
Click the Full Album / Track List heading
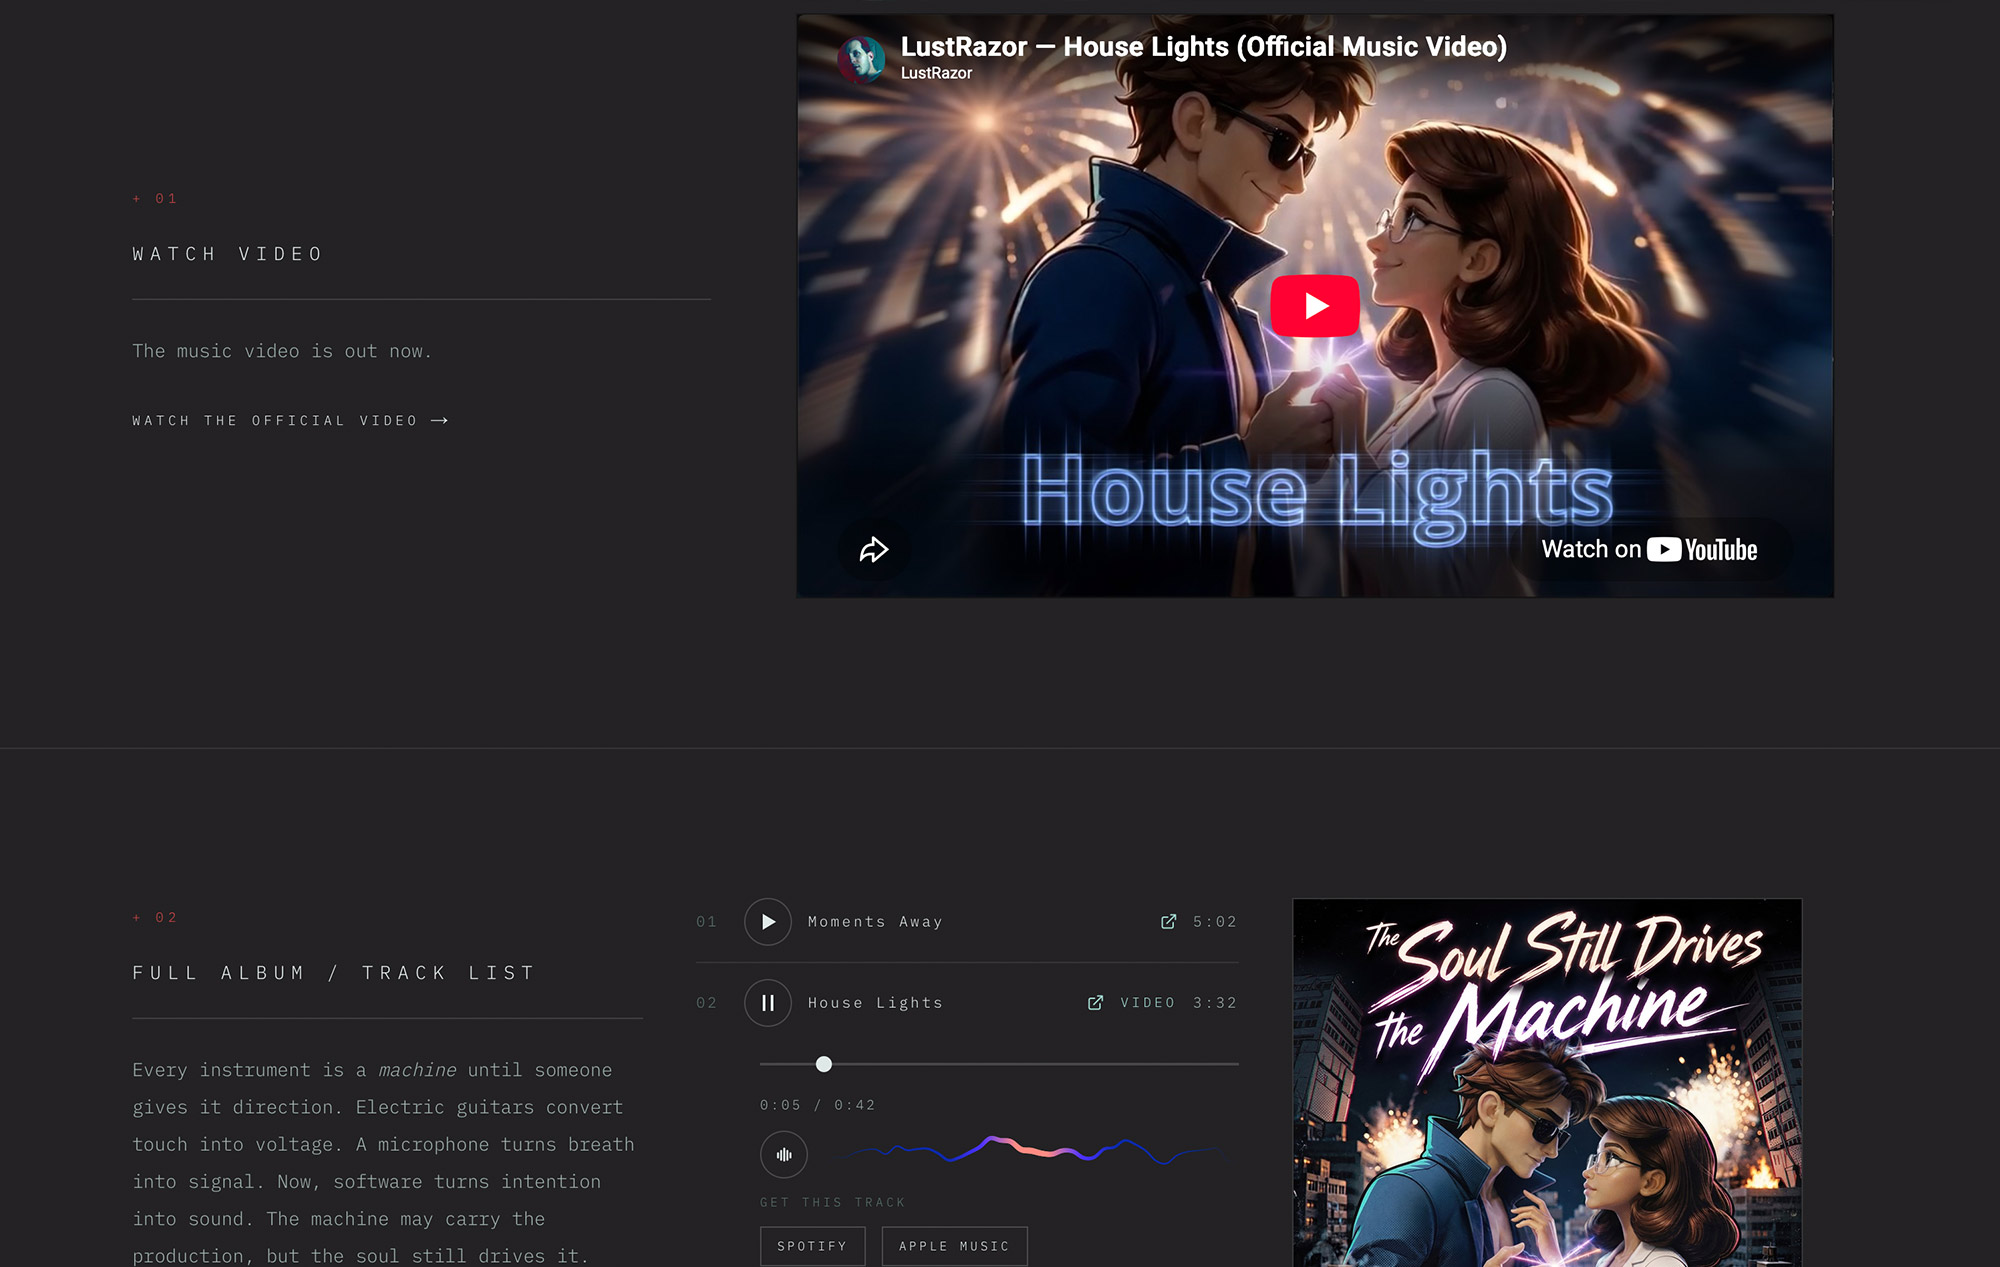pos(334,973)
